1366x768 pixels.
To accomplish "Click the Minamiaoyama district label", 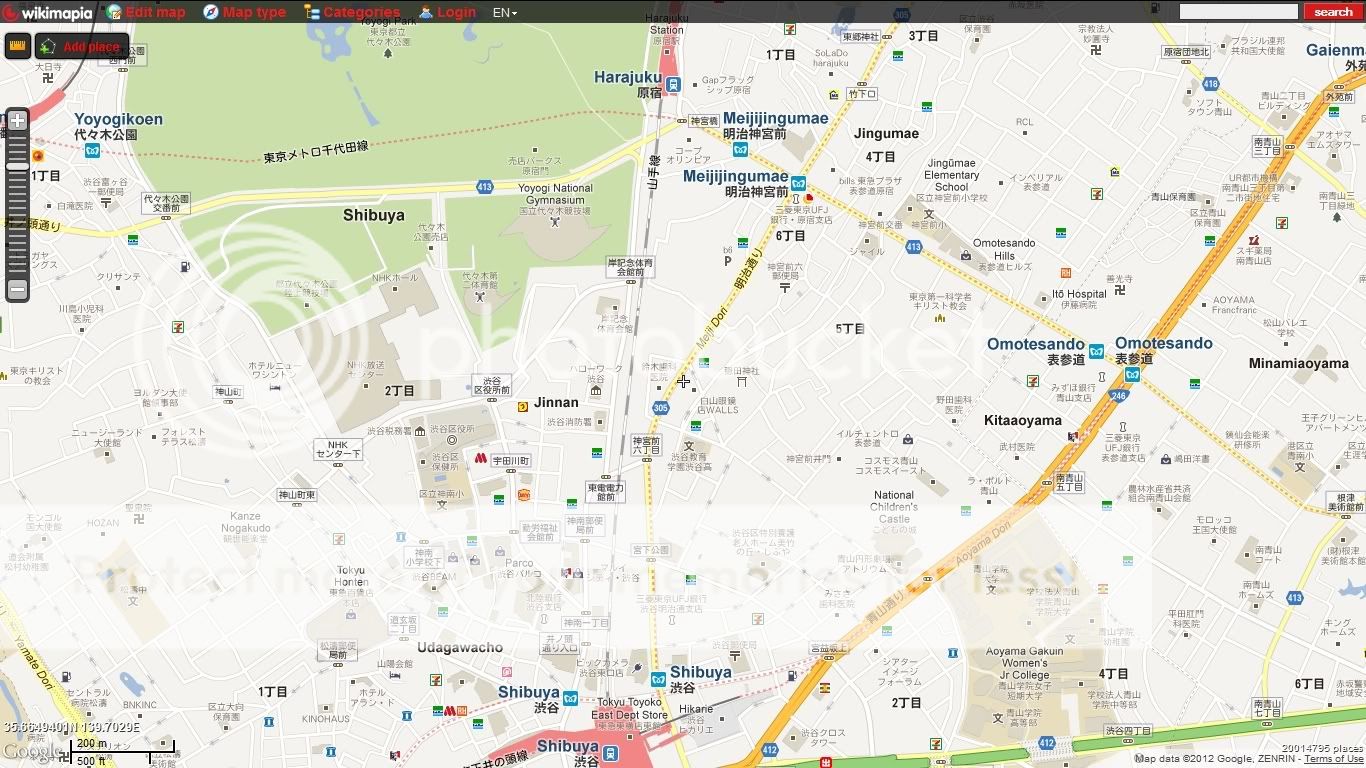I will point(1299,364).
